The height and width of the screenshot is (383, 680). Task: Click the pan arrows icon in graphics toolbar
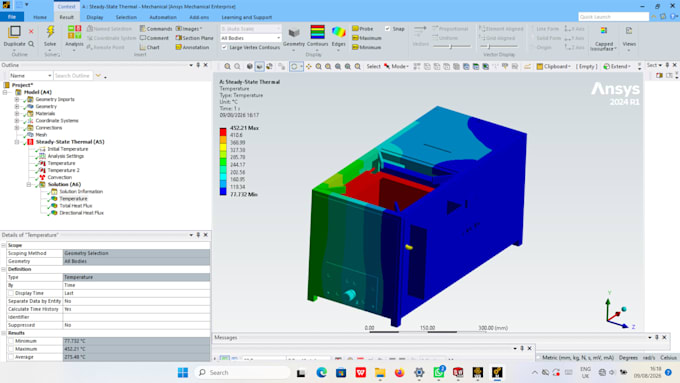[x=308, y=66]
